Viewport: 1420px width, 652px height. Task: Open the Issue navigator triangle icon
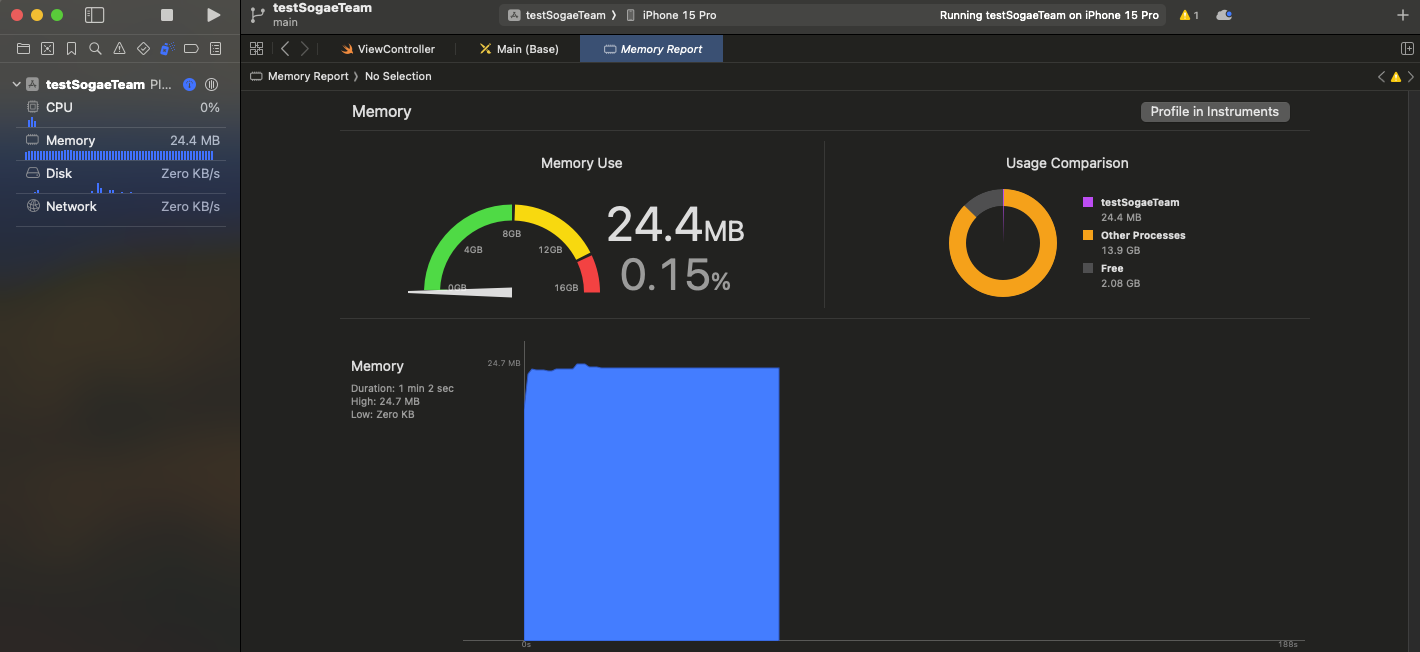(x=119, y=48)
